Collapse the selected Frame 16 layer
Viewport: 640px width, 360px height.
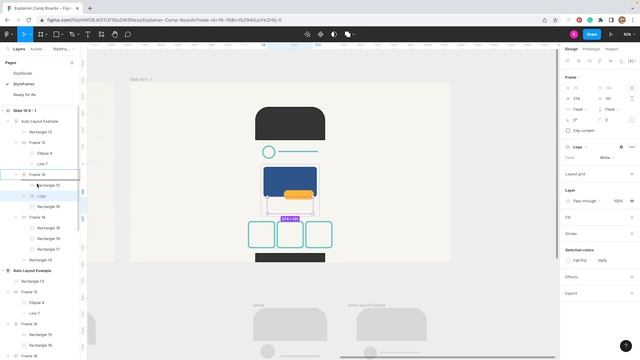16,174
